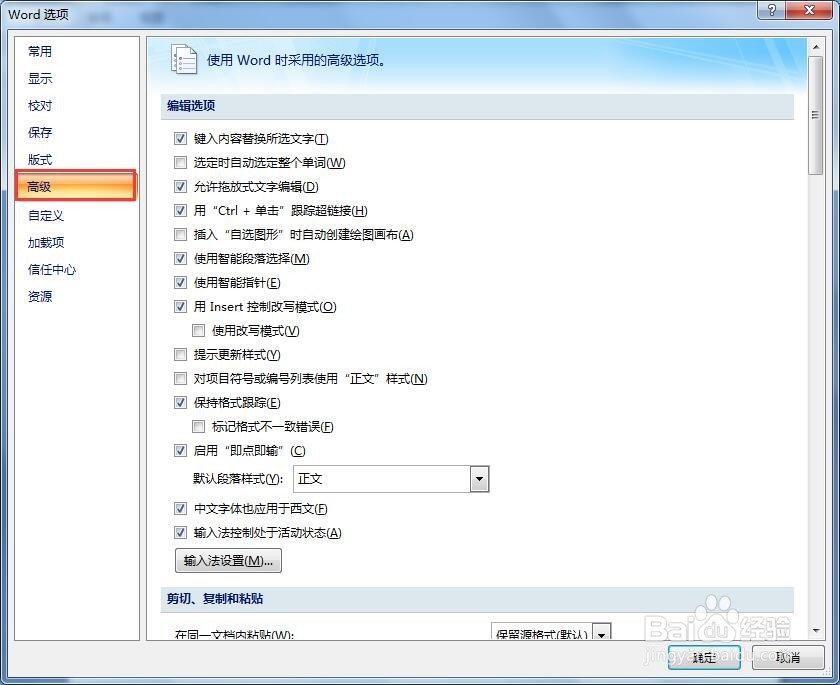The image size is (840, 685).
Task: Open the 保存 settings category
Action: point(40,132)
